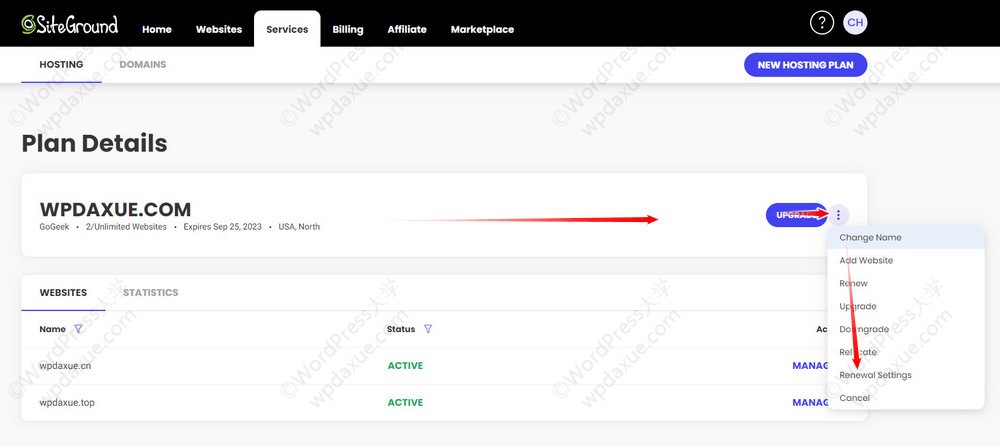Choose Cancel from the dropdown menu
The image size is (1000, 447).
pyautogui.click(x=906, y=398)
